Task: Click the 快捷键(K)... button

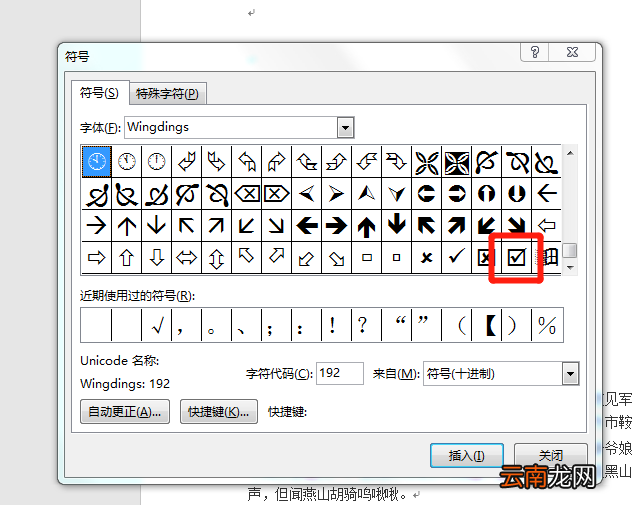Action: pos(218,412)
